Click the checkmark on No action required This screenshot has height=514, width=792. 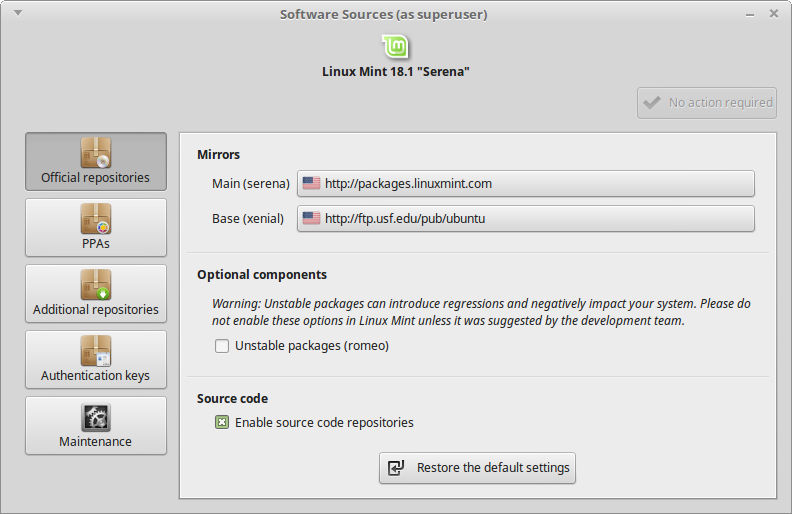click(652, 102)
